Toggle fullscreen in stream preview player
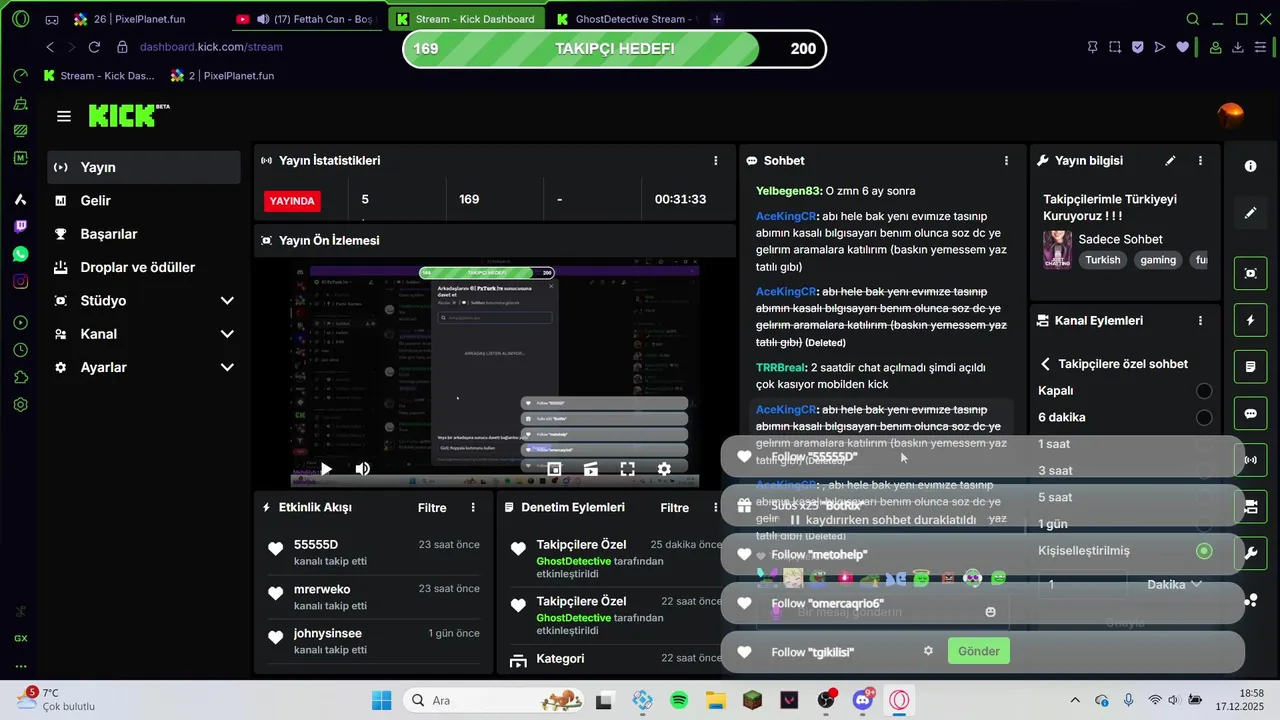The image size is (1280, 720). click(x=627, y=468)
